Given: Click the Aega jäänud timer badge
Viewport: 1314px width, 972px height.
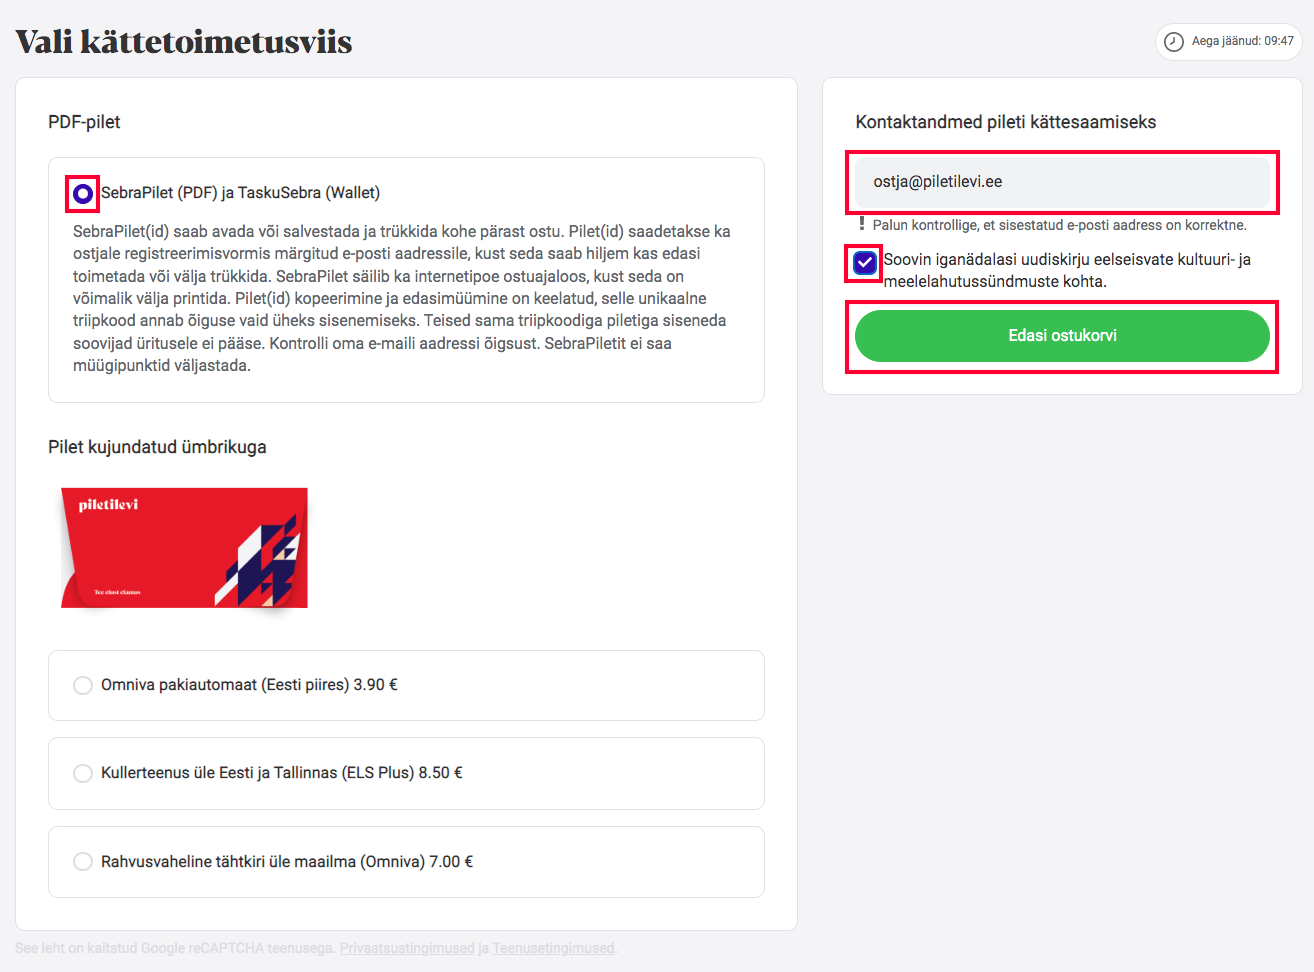Looking at the screenshot, I should (x=1229, y=42).
